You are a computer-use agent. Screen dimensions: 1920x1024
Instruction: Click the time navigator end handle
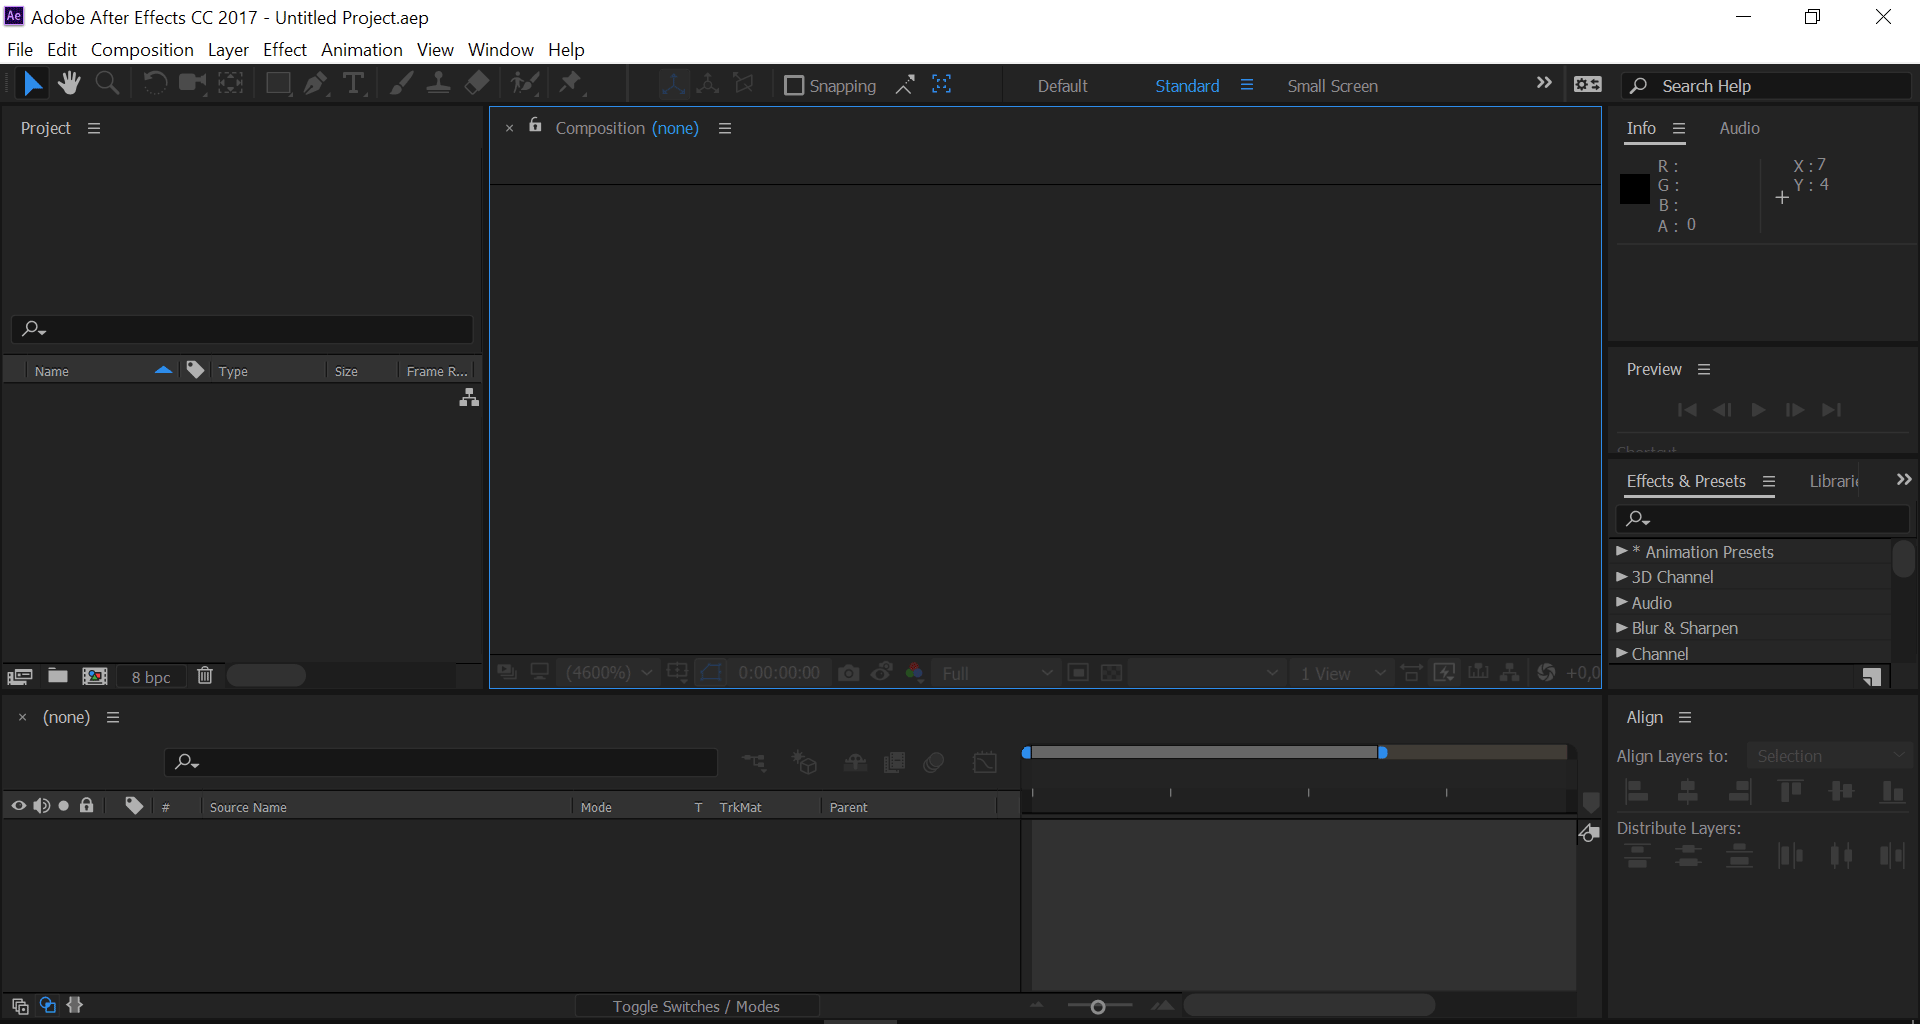pos(1382,752)
